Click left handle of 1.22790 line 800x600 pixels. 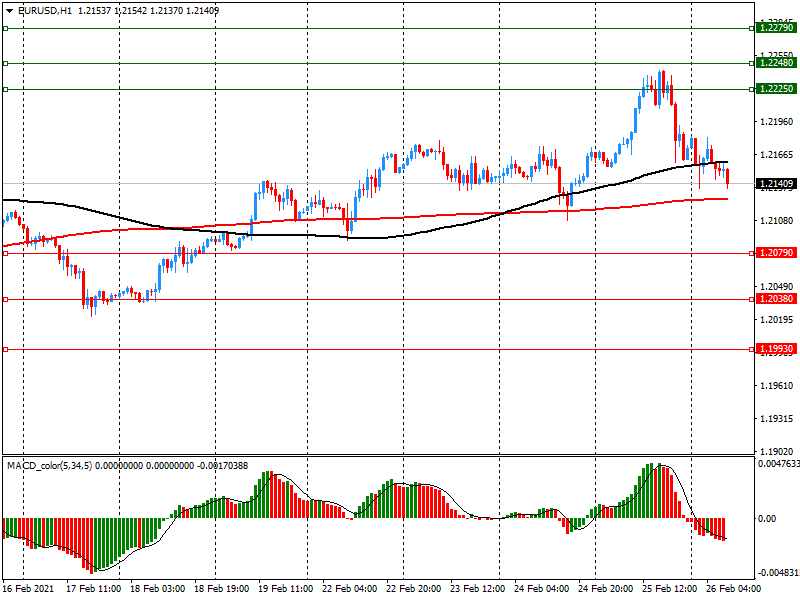6,29
